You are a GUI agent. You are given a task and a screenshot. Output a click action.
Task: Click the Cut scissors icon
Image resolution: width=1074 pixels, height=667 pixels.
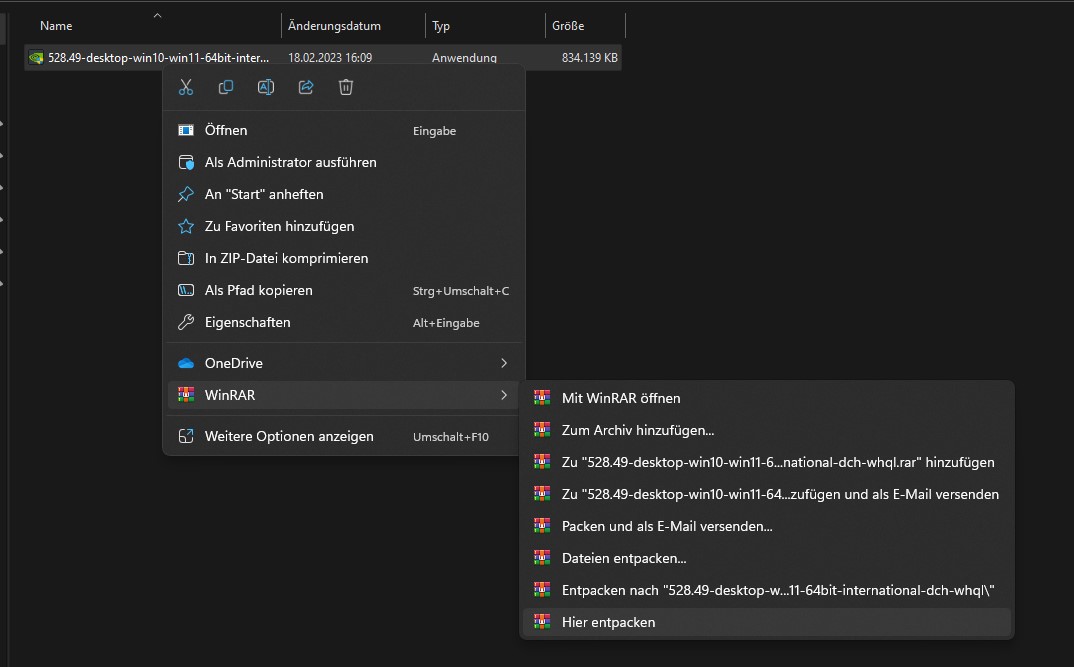click(x=186, y=87)
